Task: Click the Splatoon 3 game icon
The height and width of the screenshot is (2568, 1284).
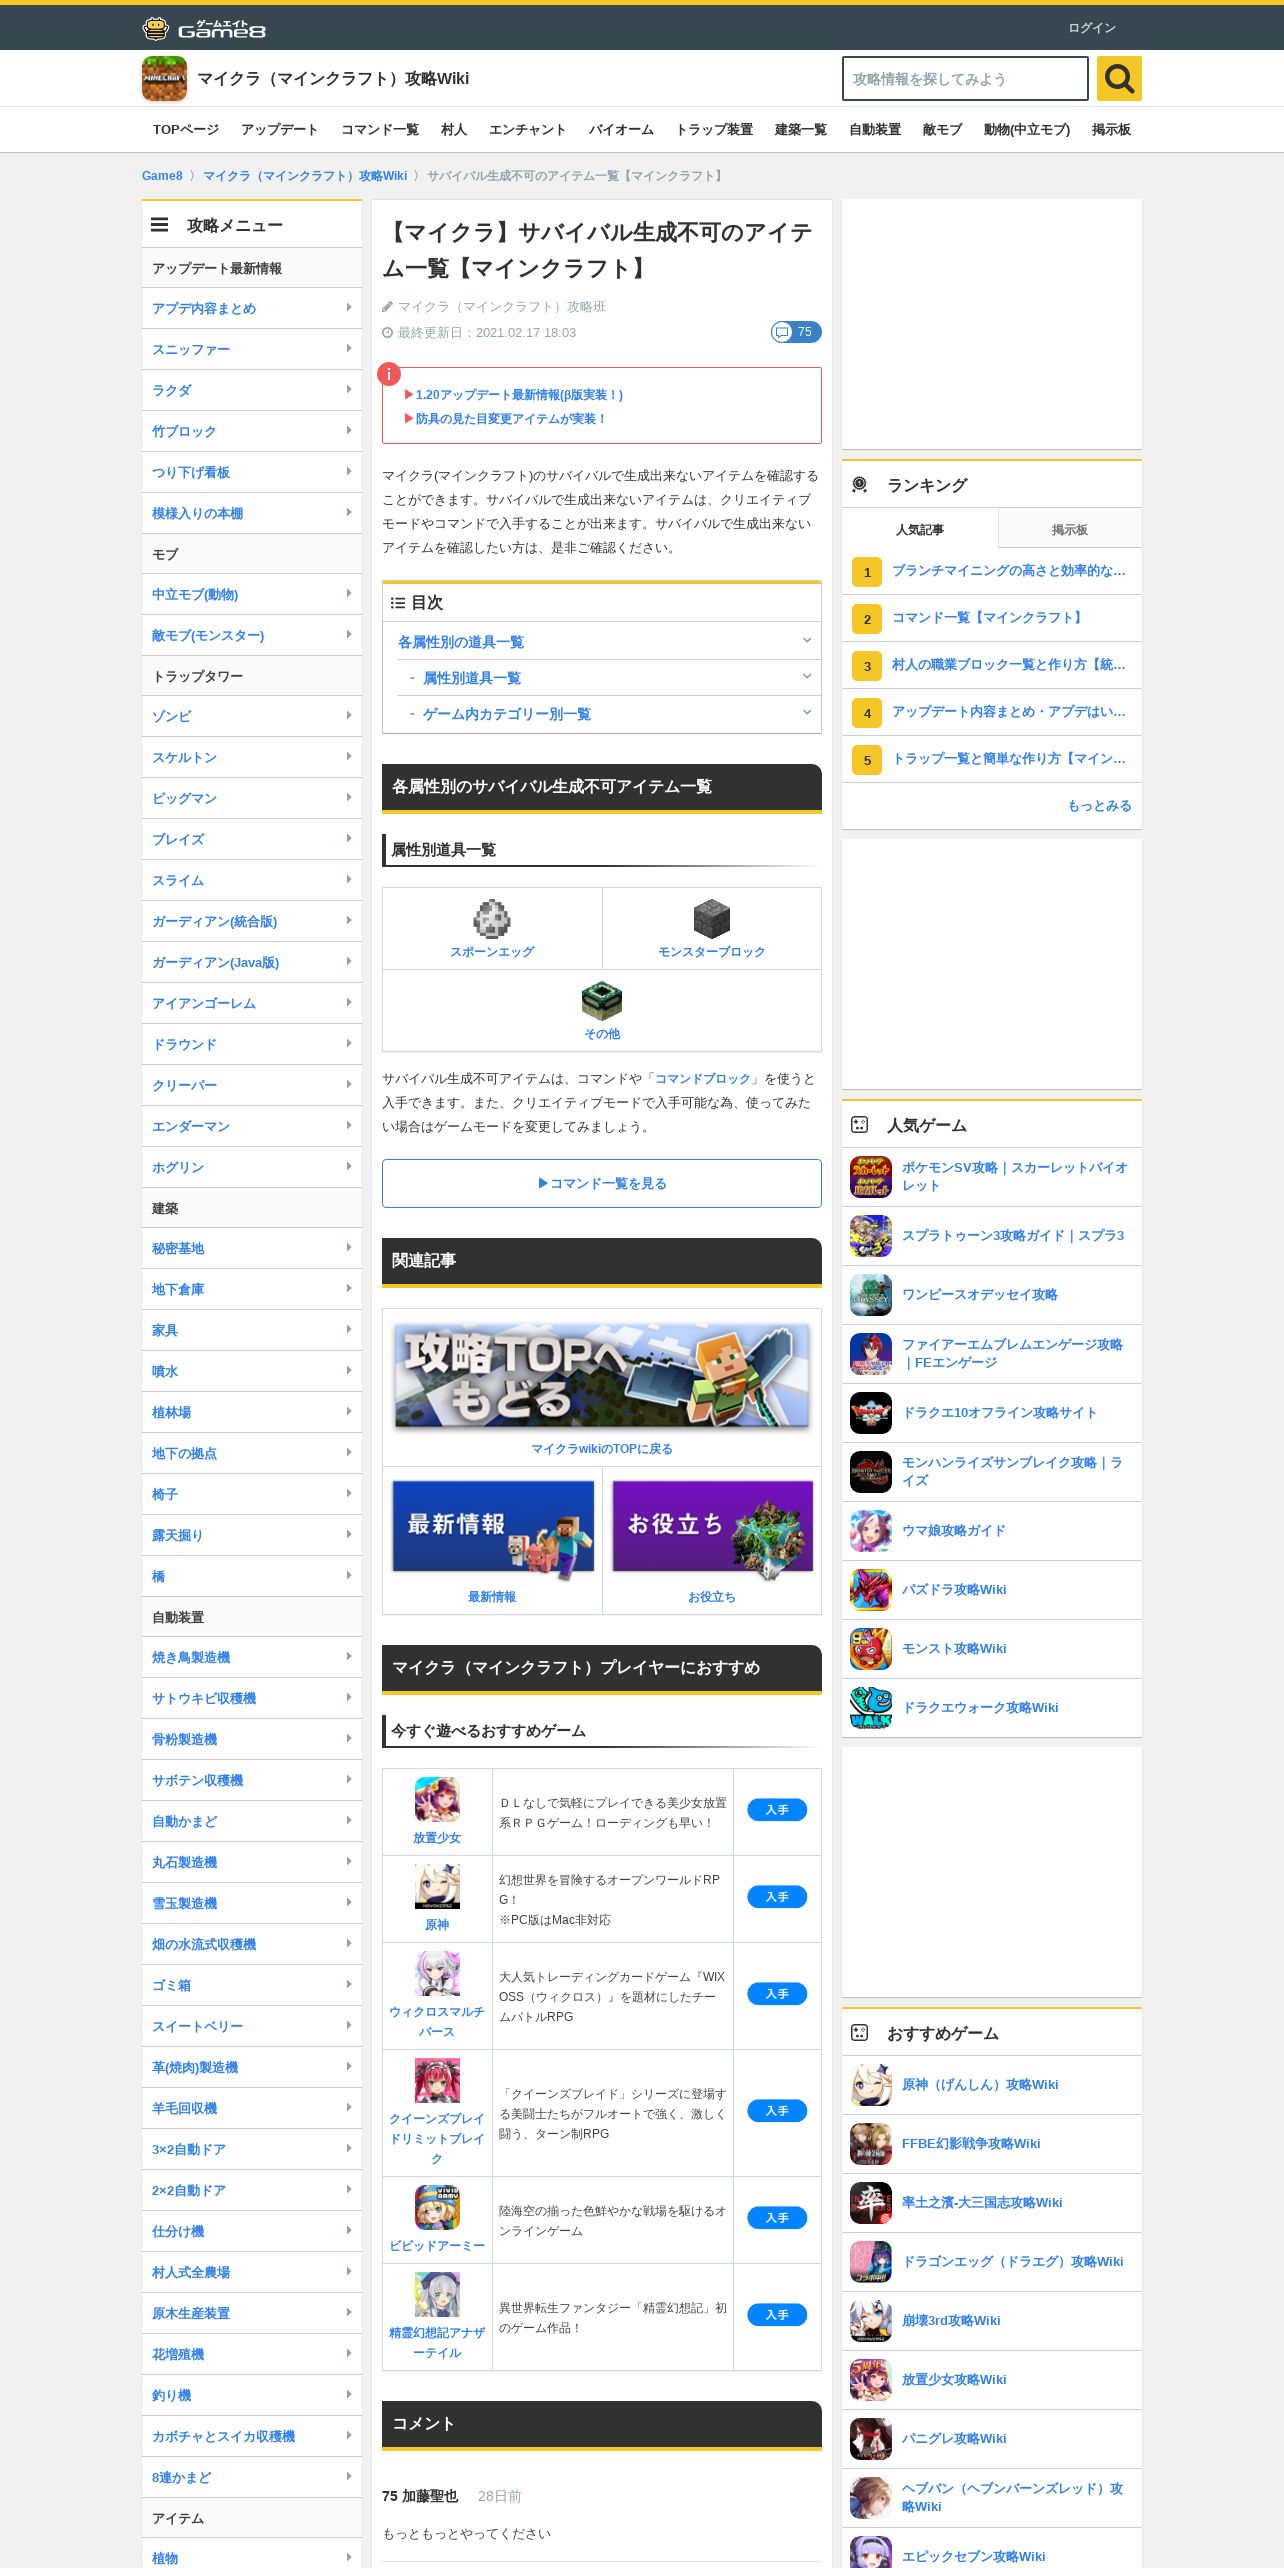Action: (871, 1236)
